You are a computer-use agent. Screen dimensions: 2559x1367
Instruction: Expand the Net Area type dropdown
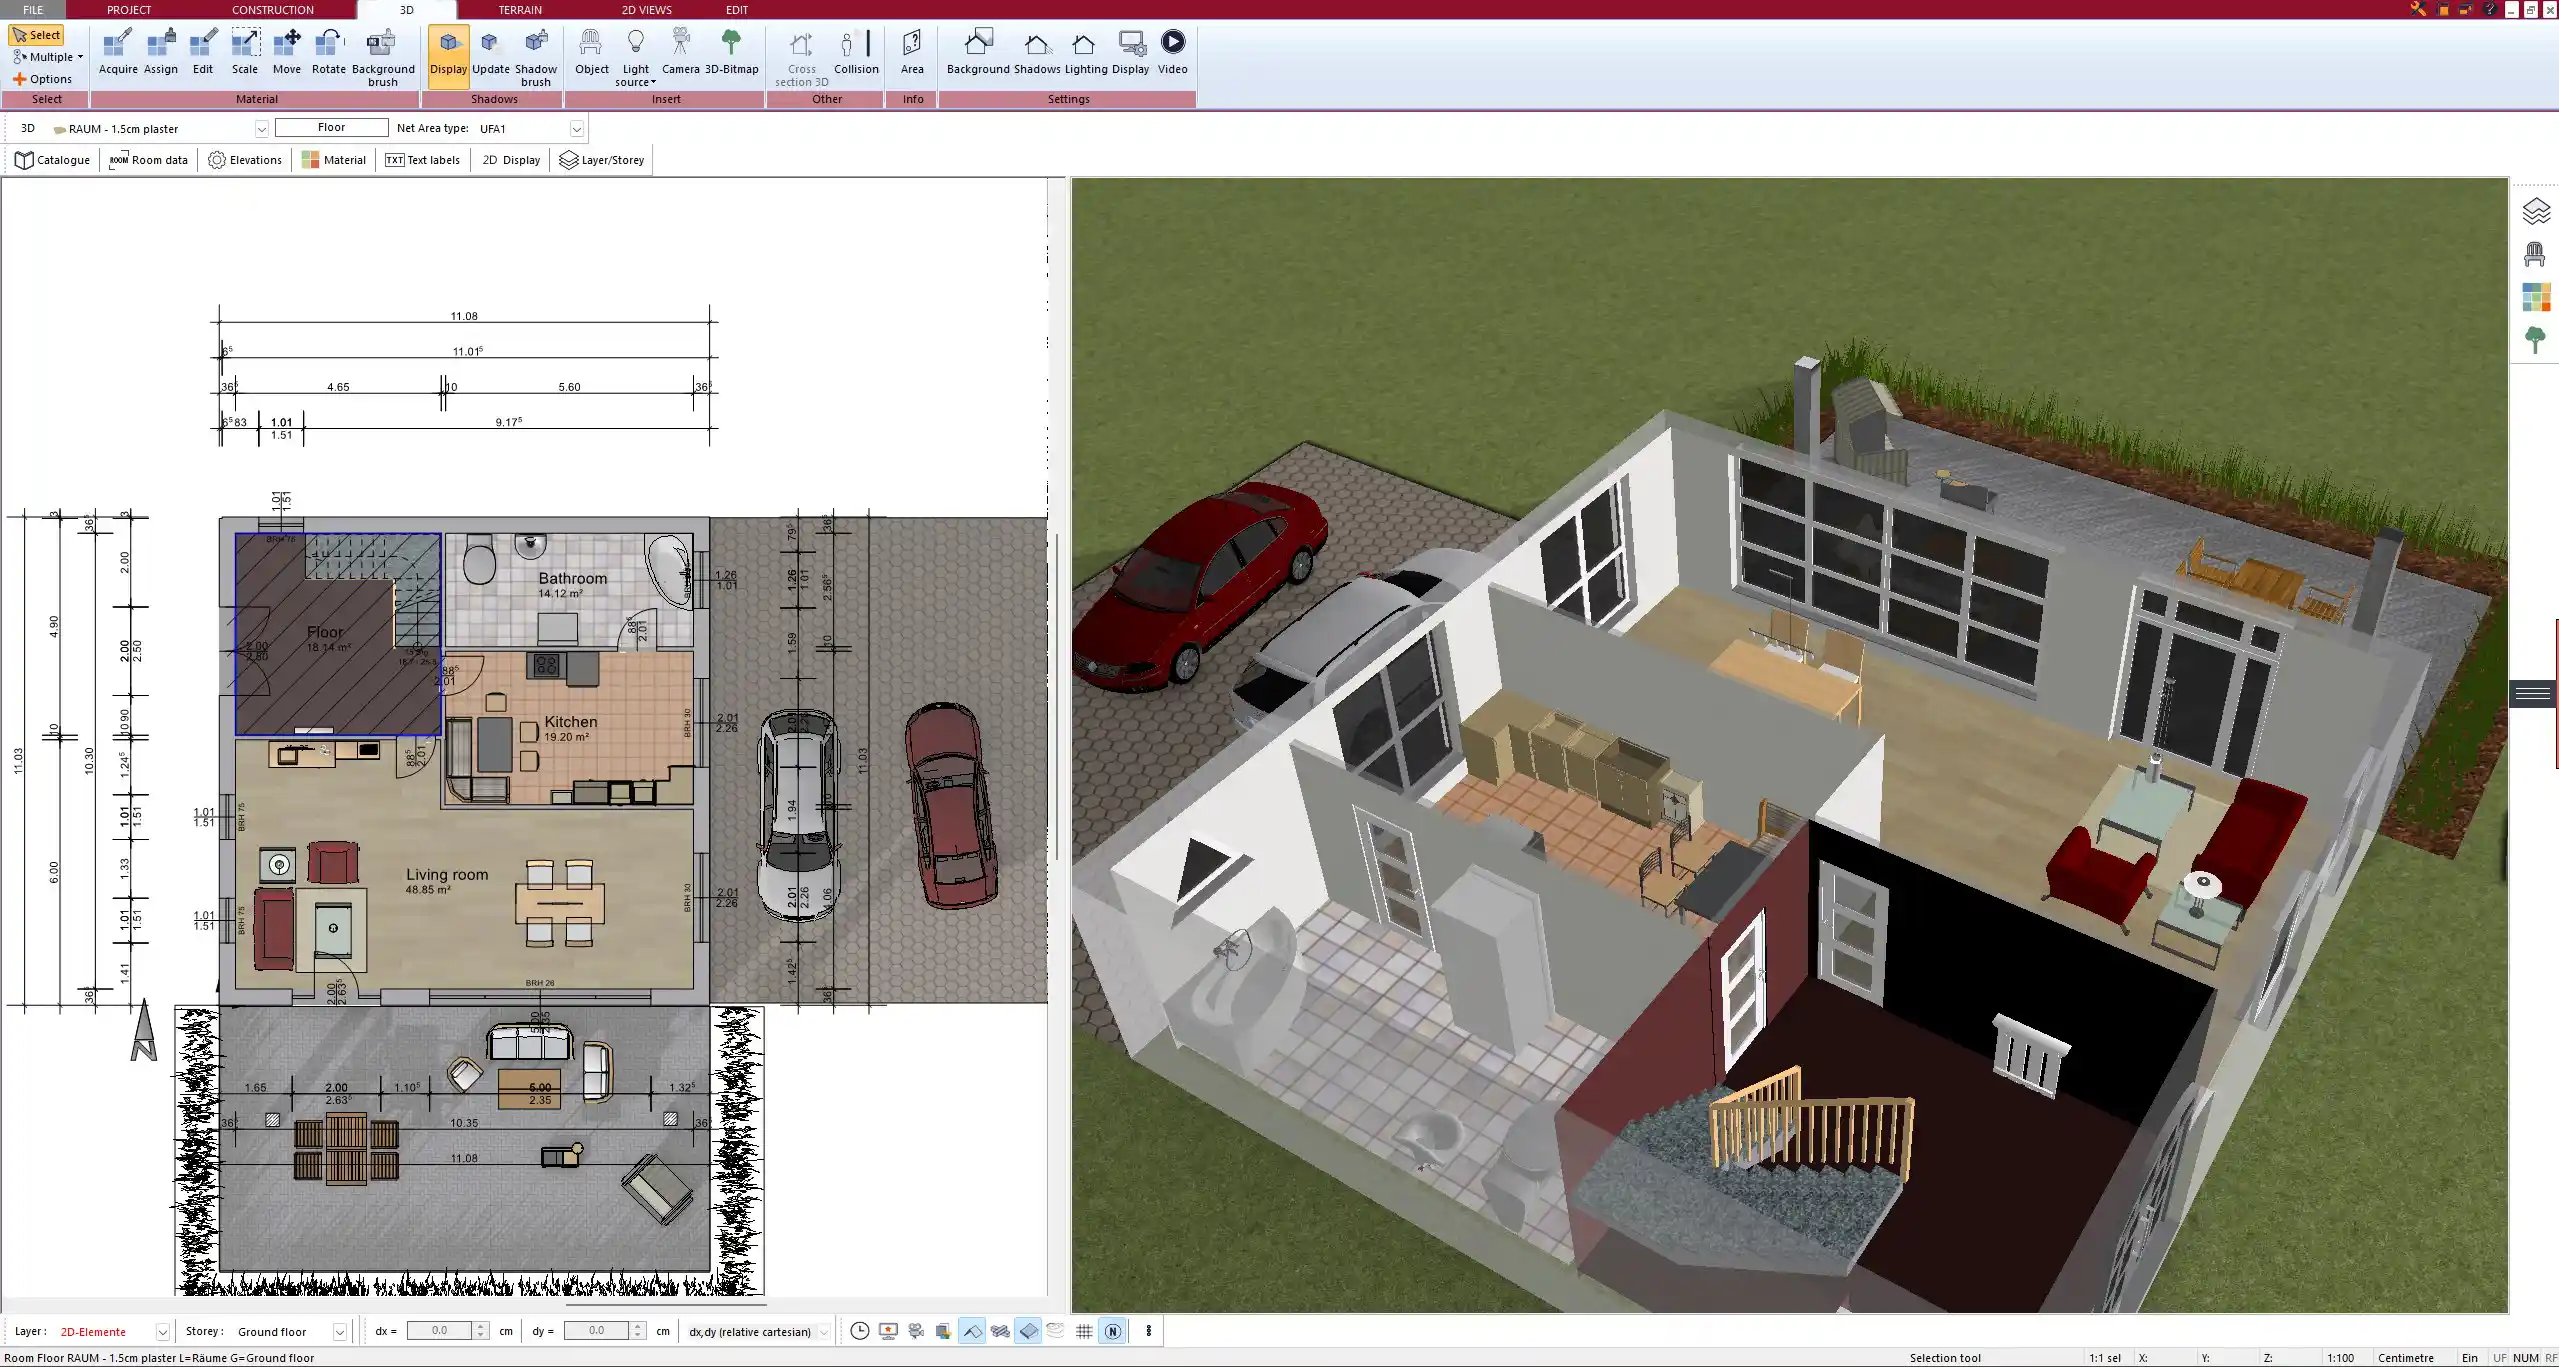(576, 129)
